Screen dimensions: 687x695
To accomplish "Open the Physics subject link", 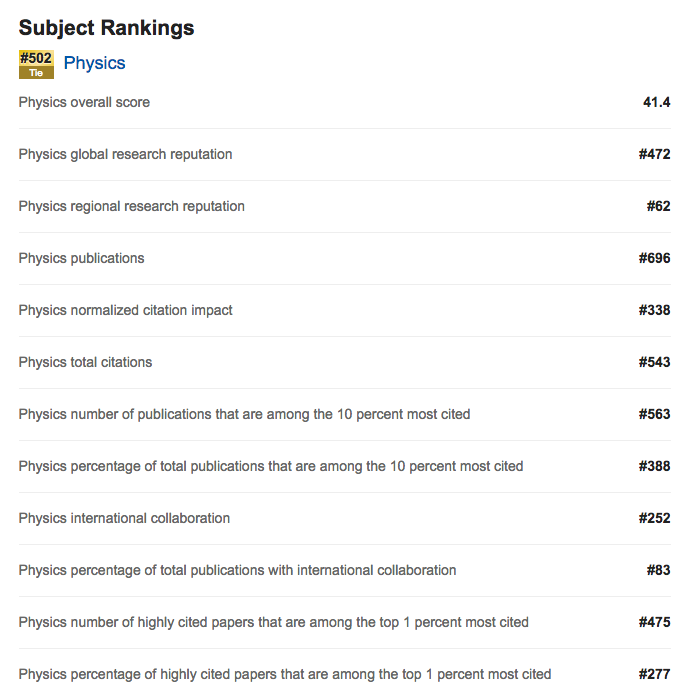I will (94, 63).
